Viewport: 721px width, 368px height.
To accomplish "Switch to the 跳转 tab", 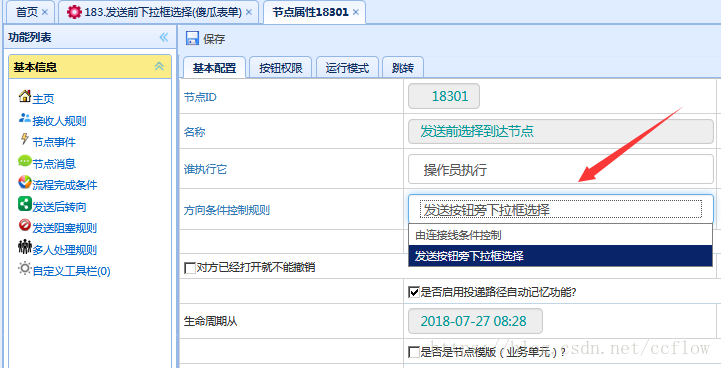I will (x=403, y=68).
